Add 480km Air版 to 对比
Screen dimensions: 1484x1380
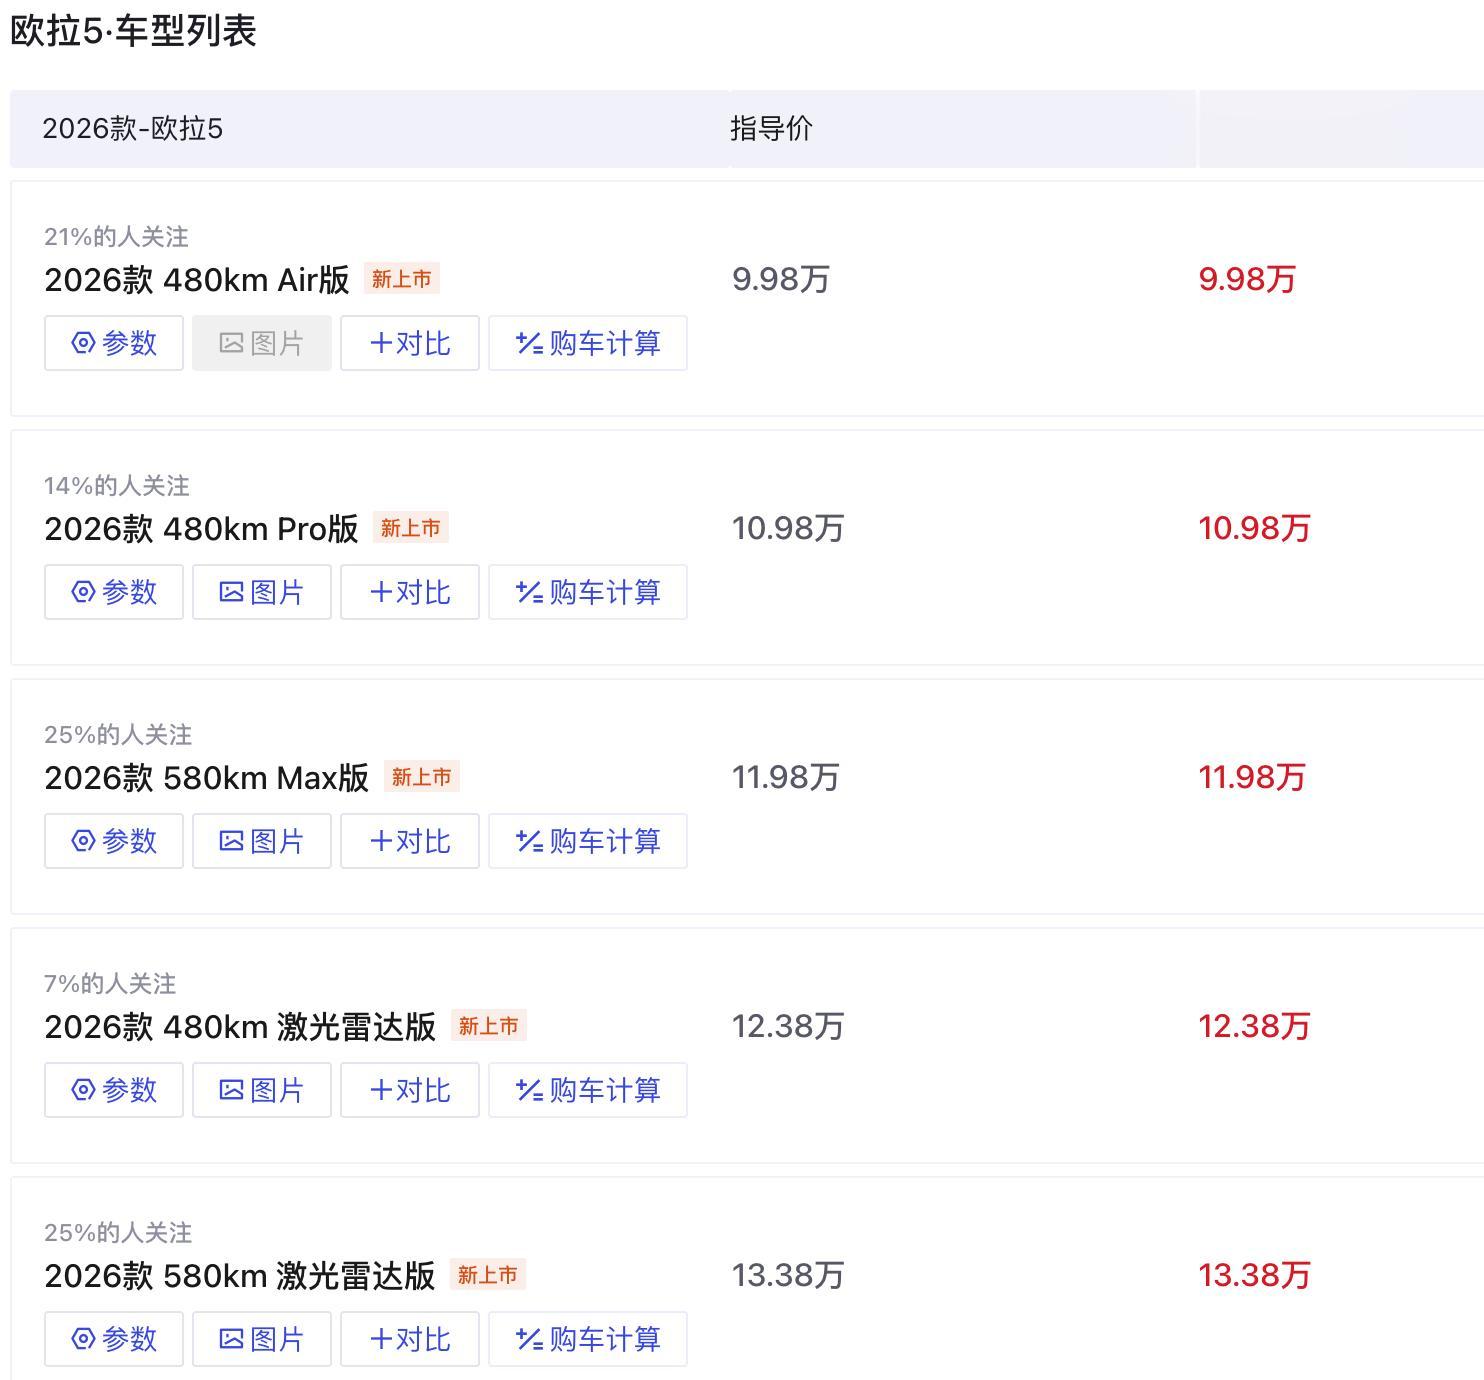click(x=410, y=343)
